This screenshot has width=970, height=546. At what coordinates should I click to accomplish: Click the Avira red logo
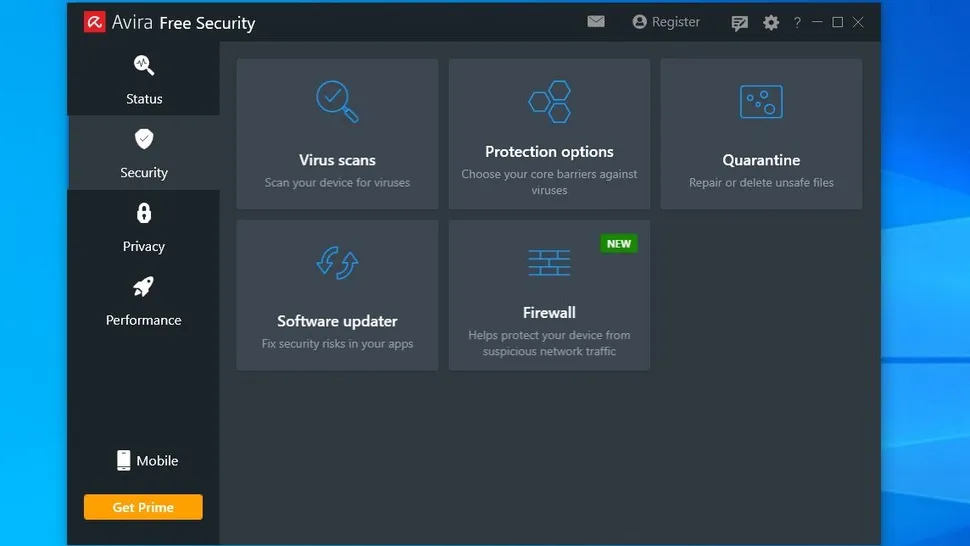click(95, 22)
